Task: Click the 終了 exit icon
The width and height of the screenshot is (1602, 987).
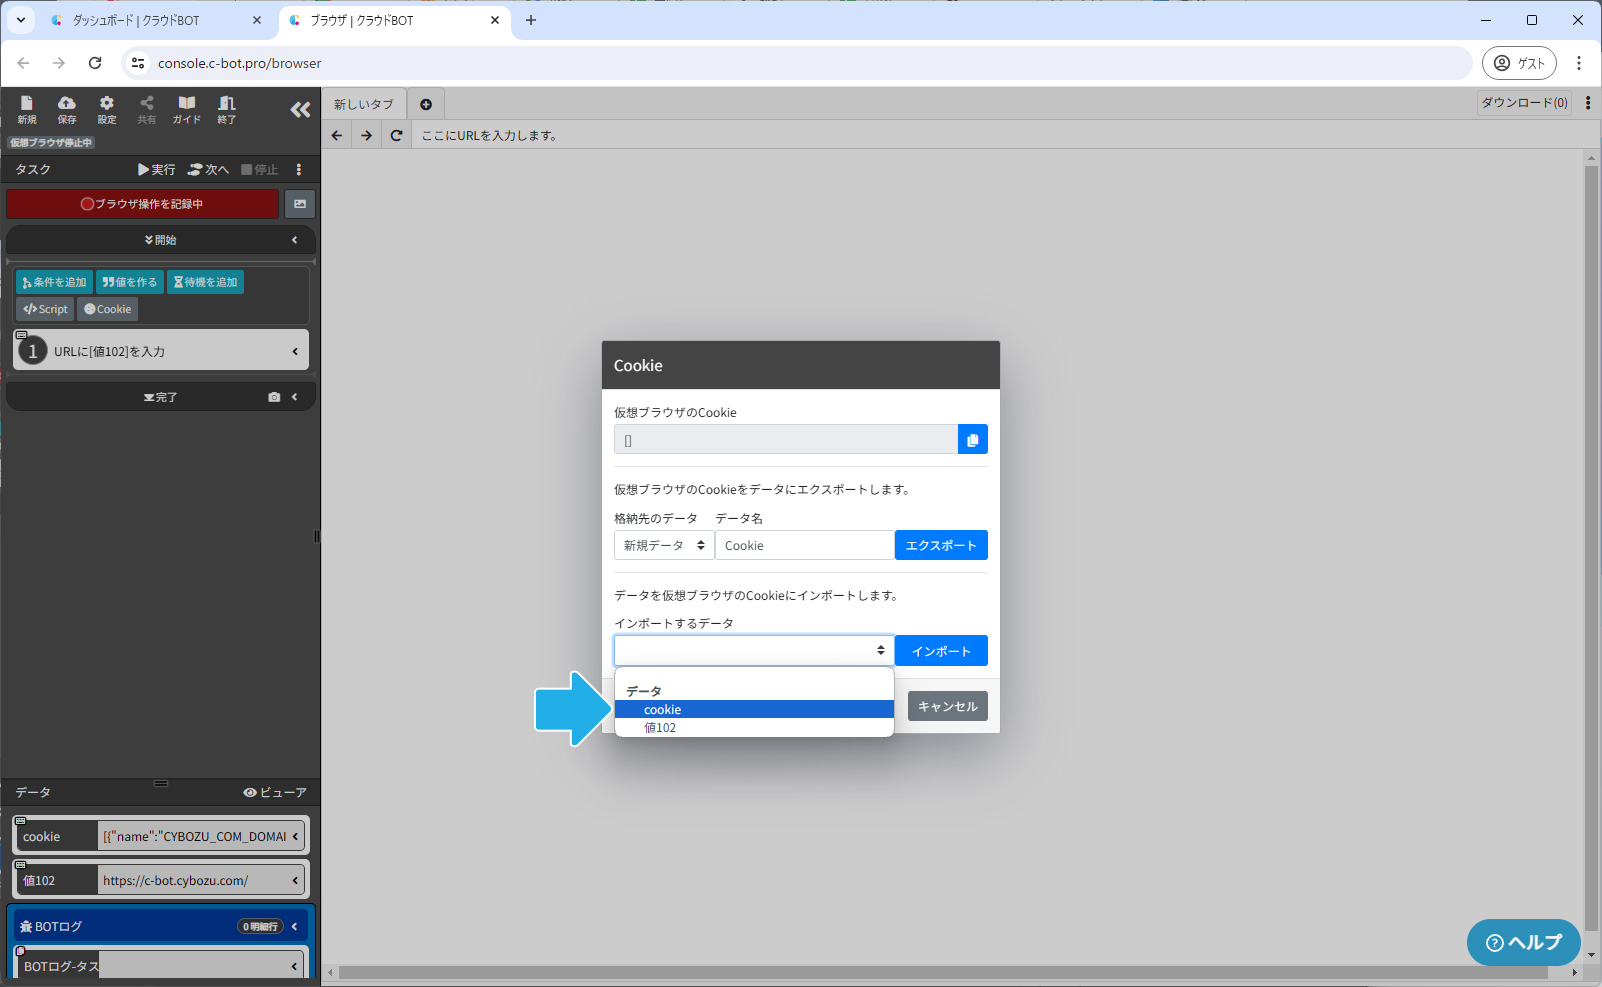Action: (227, 109)
